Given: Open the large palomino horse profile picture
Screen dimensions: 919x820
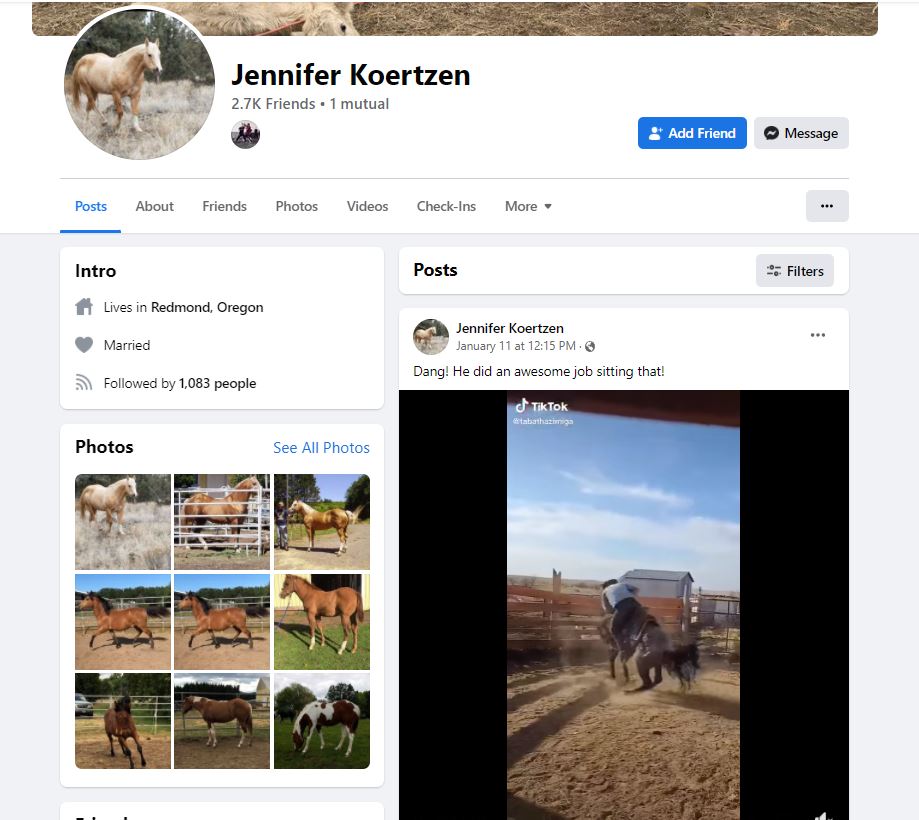Looking at the screenshot, I should 139,84.
